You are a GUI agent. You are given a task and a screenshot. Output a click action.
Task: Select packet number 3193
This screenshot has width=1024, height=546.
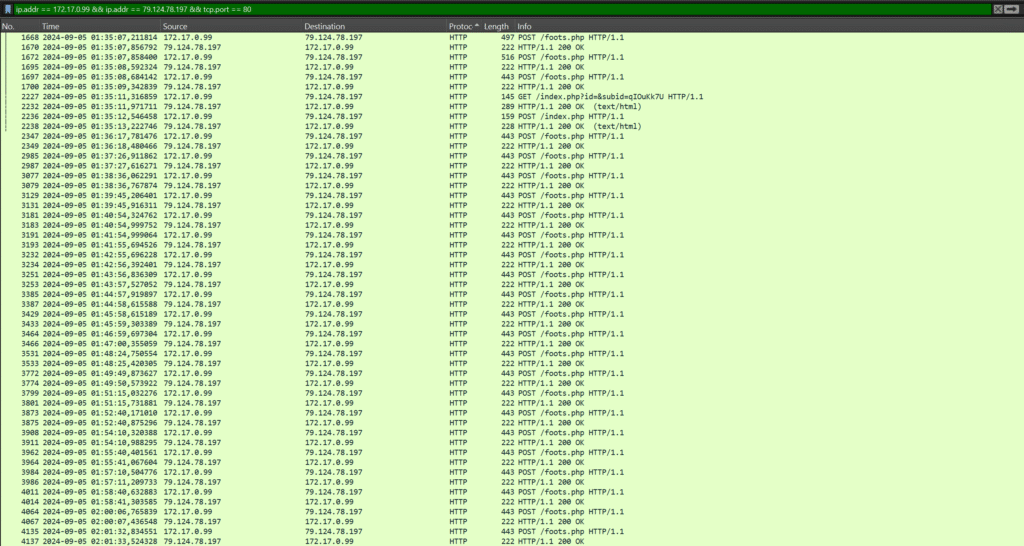512,245
